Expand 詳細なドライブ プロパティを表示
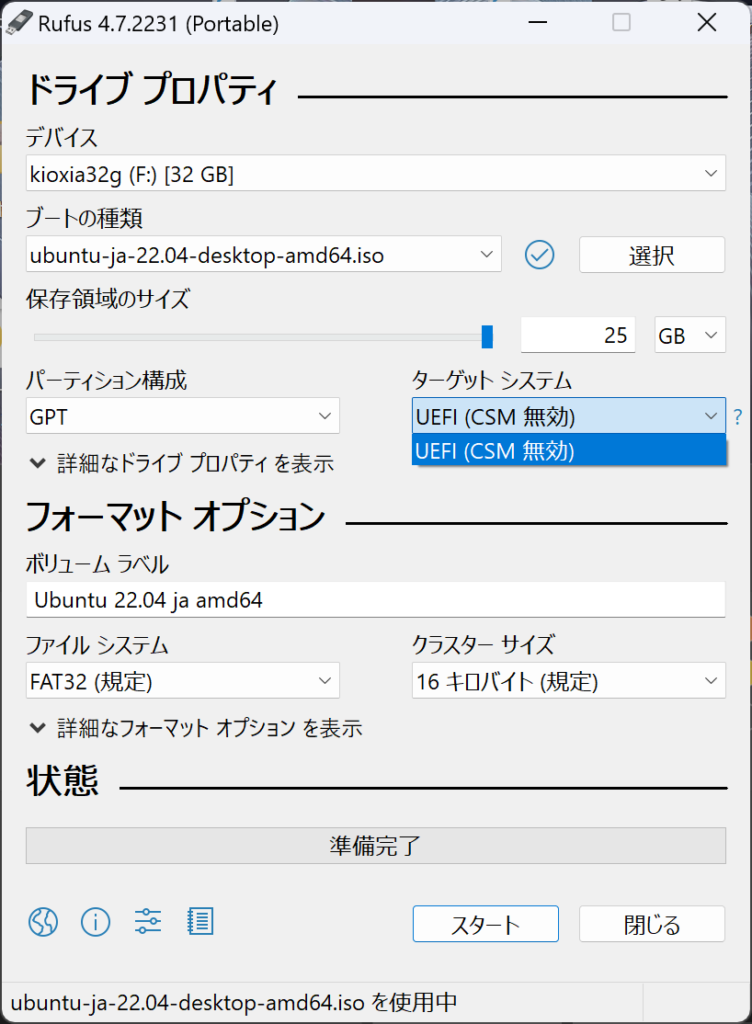The height and width of the screenshot is (1024, 752). pyautogui.click(x=182, y=463)
